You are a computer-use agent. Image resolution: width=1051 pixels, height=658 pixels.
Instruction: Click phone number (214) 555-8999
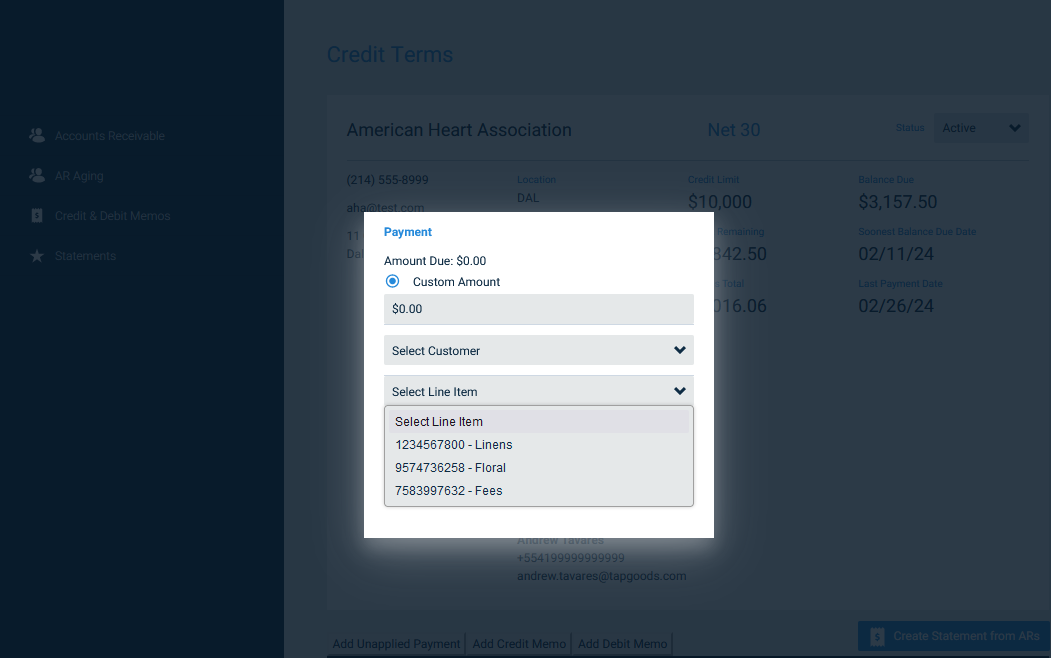tap(387, 180)
